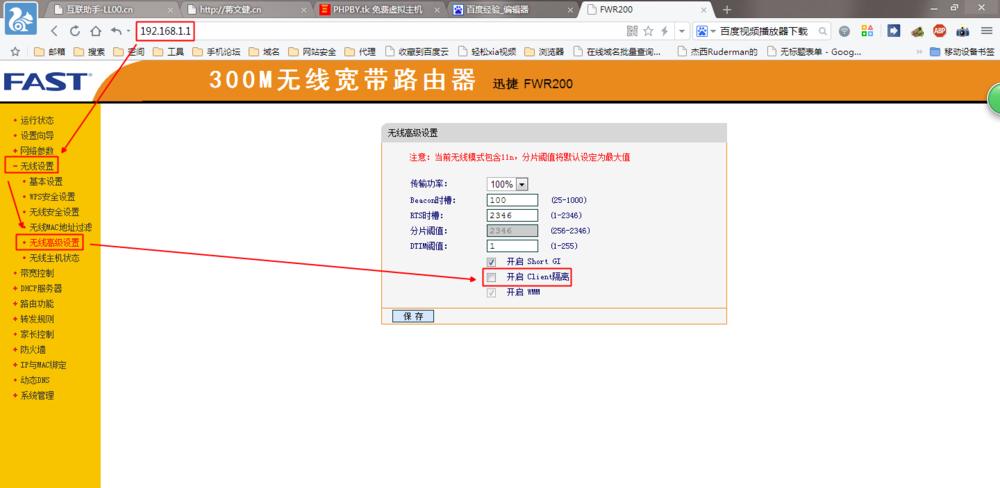Image resolution: width=1000 pixels, height=488 pixels.
Task: Click the undo closed tab arrow icon
Action: click(x=116, y=31)
